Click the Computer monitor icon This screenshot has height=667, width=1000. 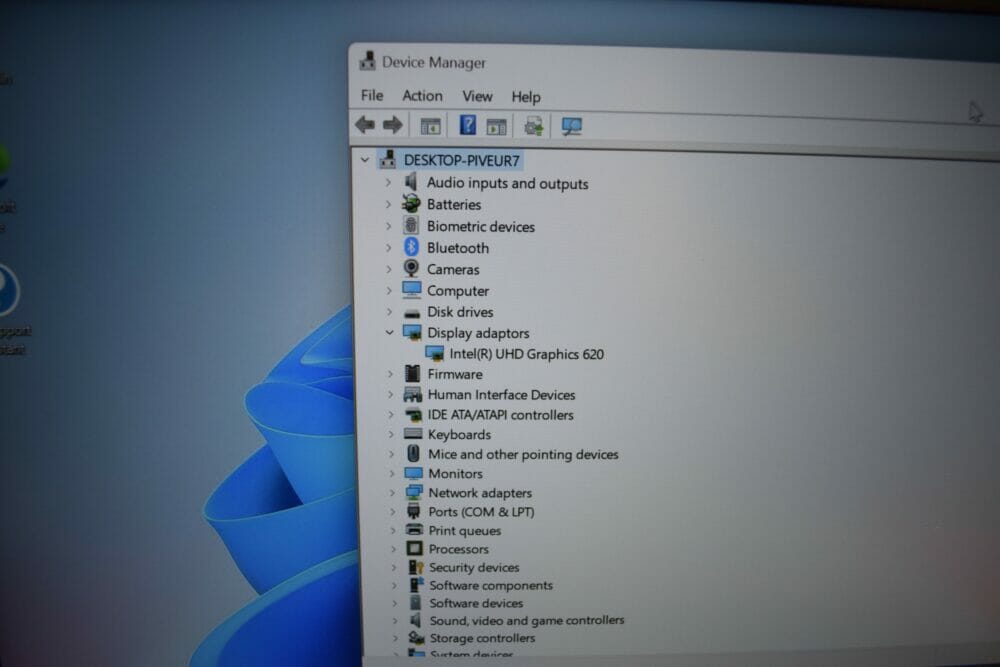pos(411,290)
